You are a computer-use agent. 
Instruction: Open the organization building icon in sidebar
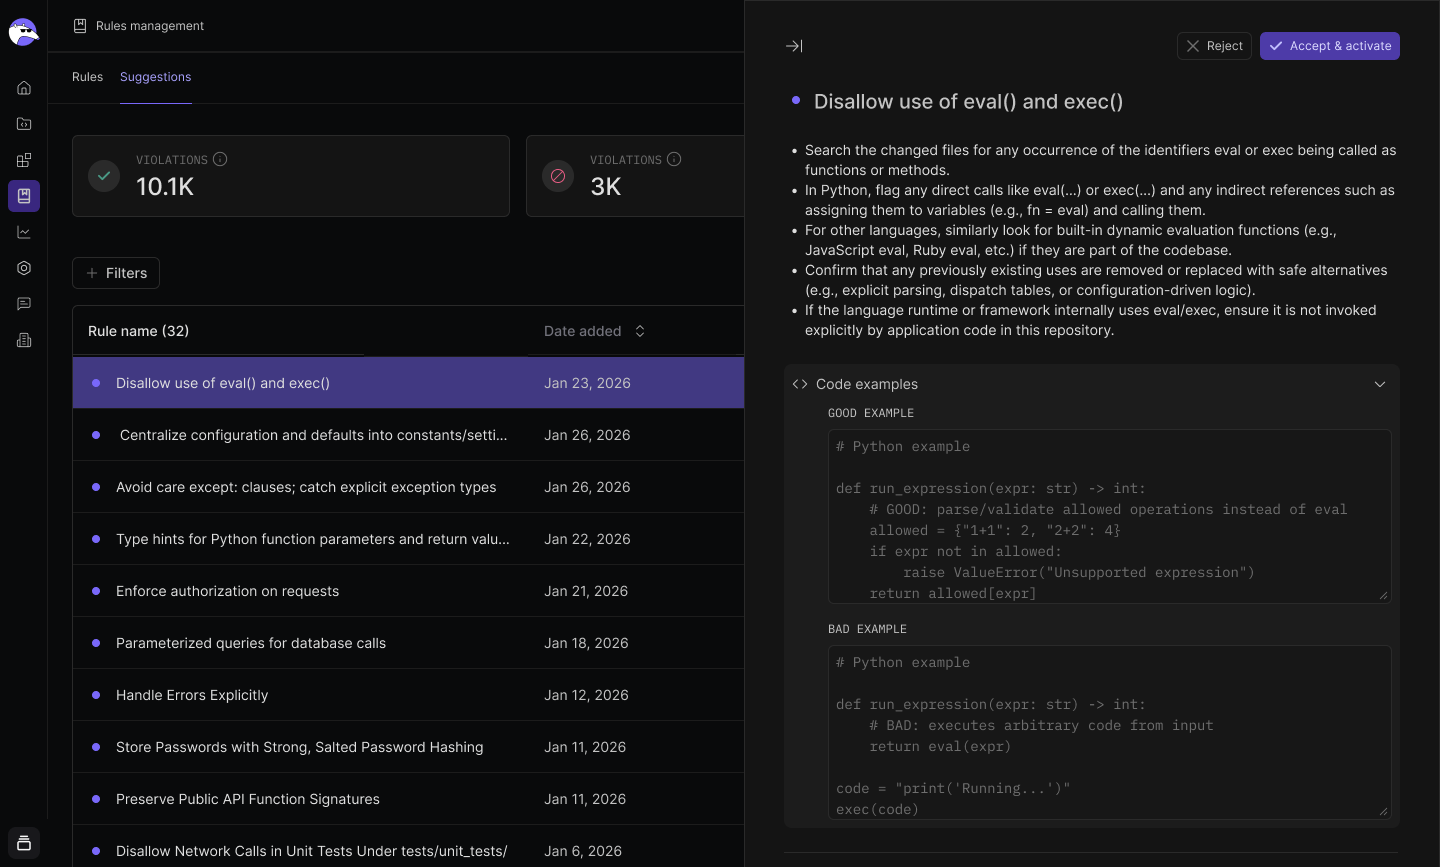24,340
